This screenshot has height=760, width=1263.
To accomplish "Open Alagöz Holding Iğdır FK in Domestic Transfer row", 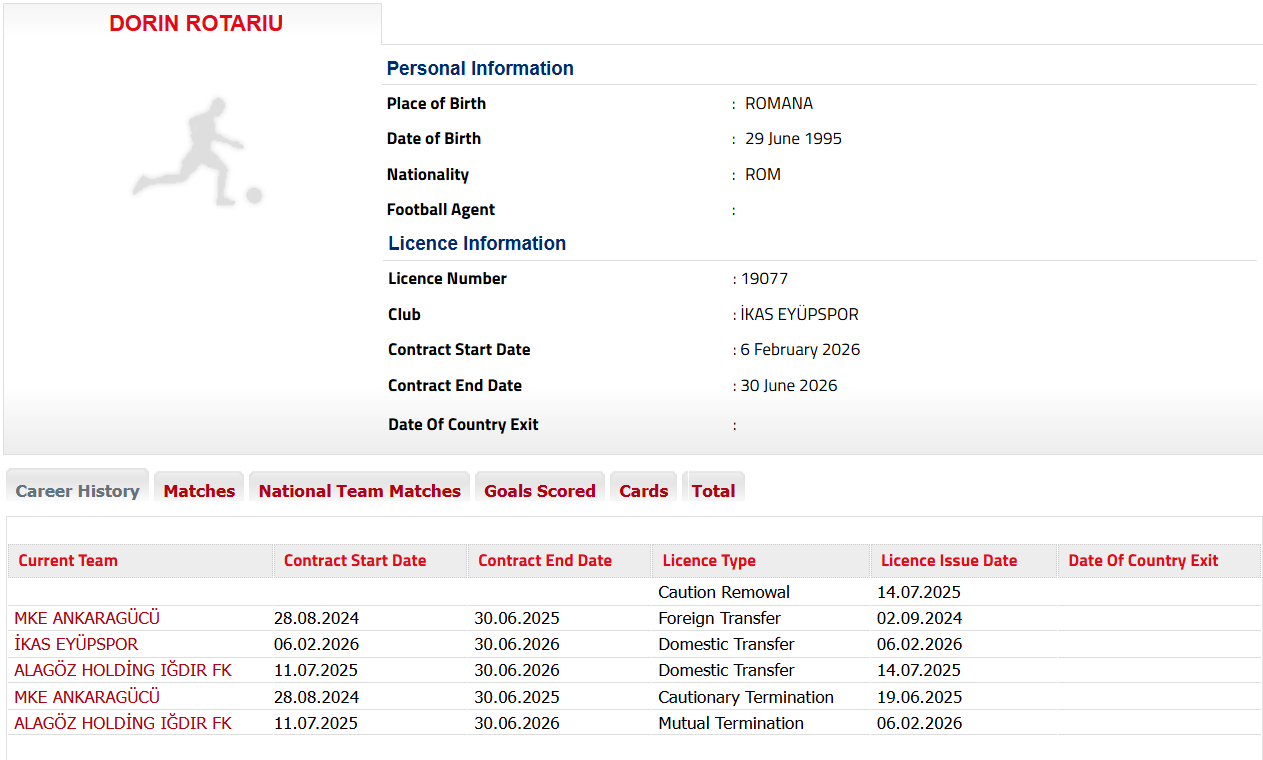I will 123,670.
